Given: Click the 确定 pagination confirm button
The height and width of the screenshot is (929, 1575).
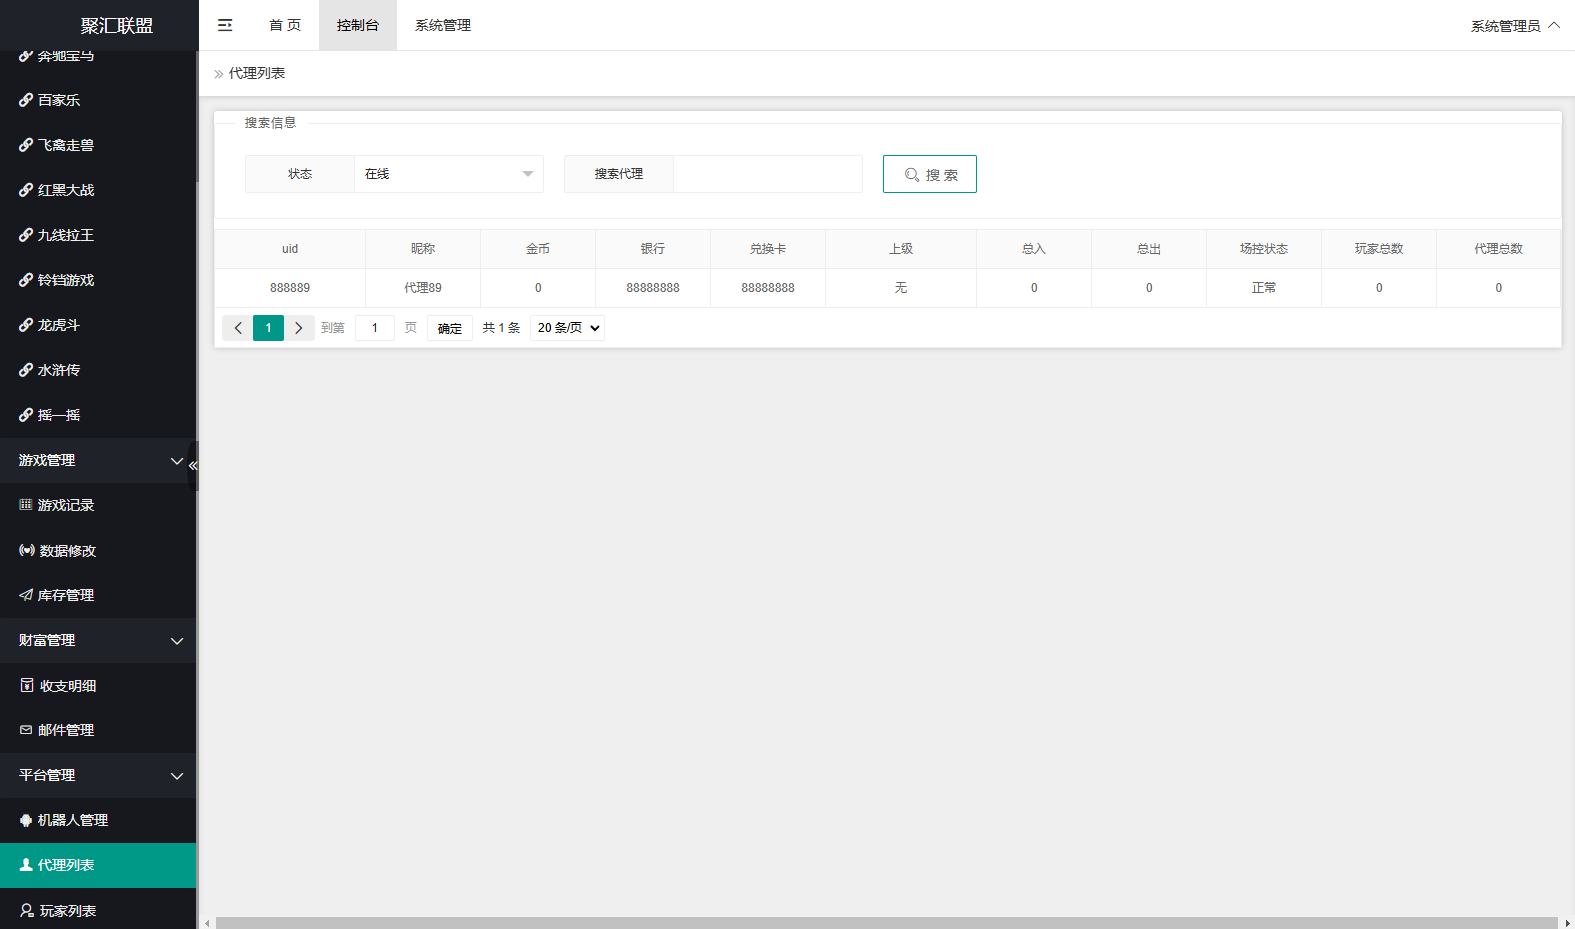Looking at the screenshot, I should point(450,328).
